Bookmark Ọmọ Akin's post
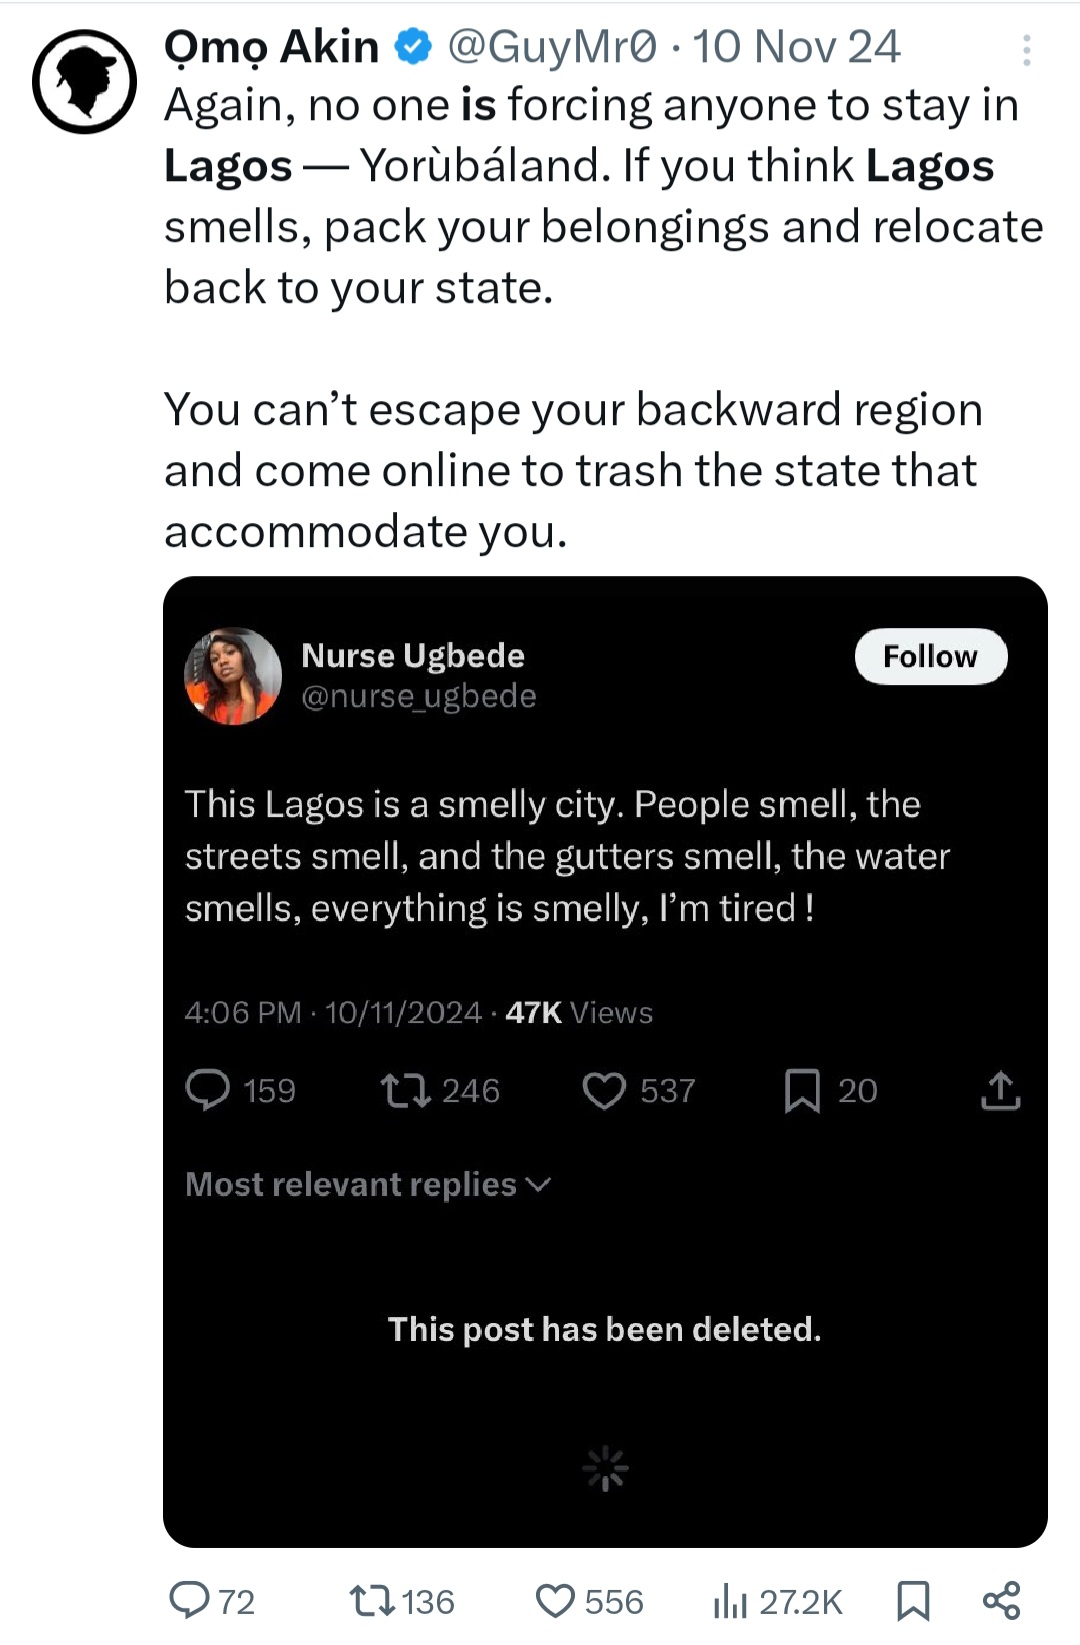Viewport: 1080px width, 1645px height. (x=912, y=1600)
